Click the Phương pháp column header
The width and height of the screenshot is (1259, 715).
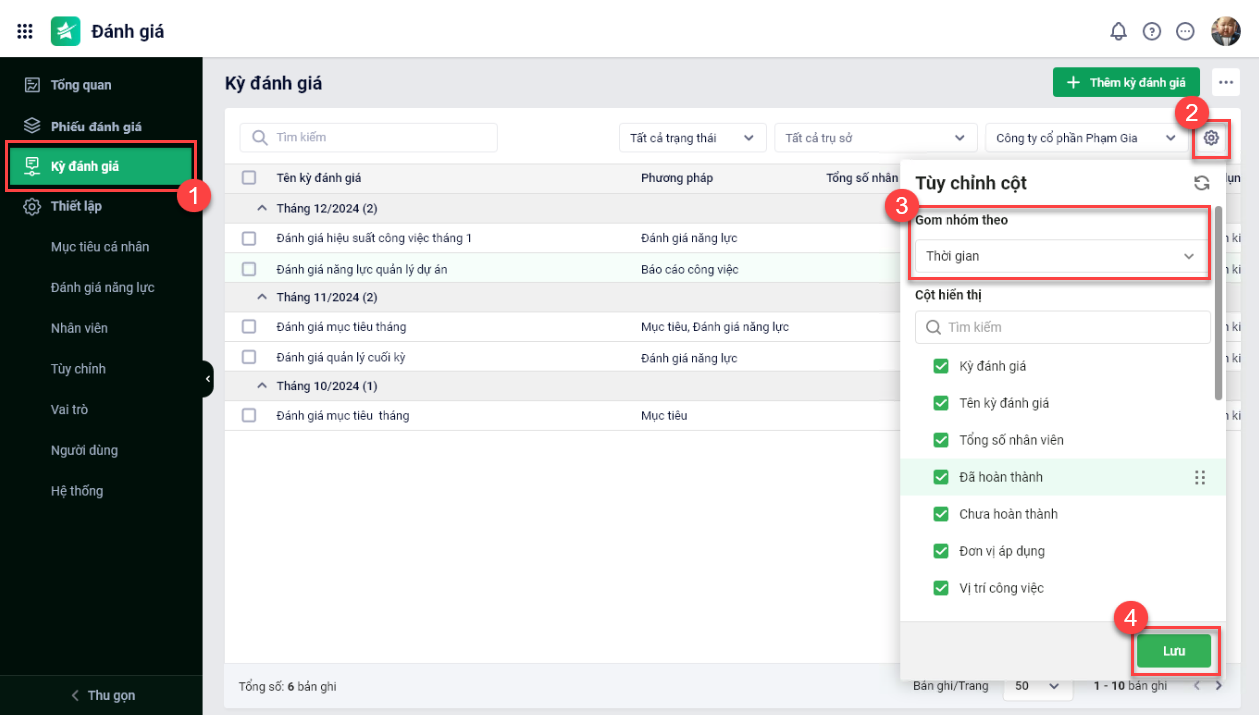677,178
